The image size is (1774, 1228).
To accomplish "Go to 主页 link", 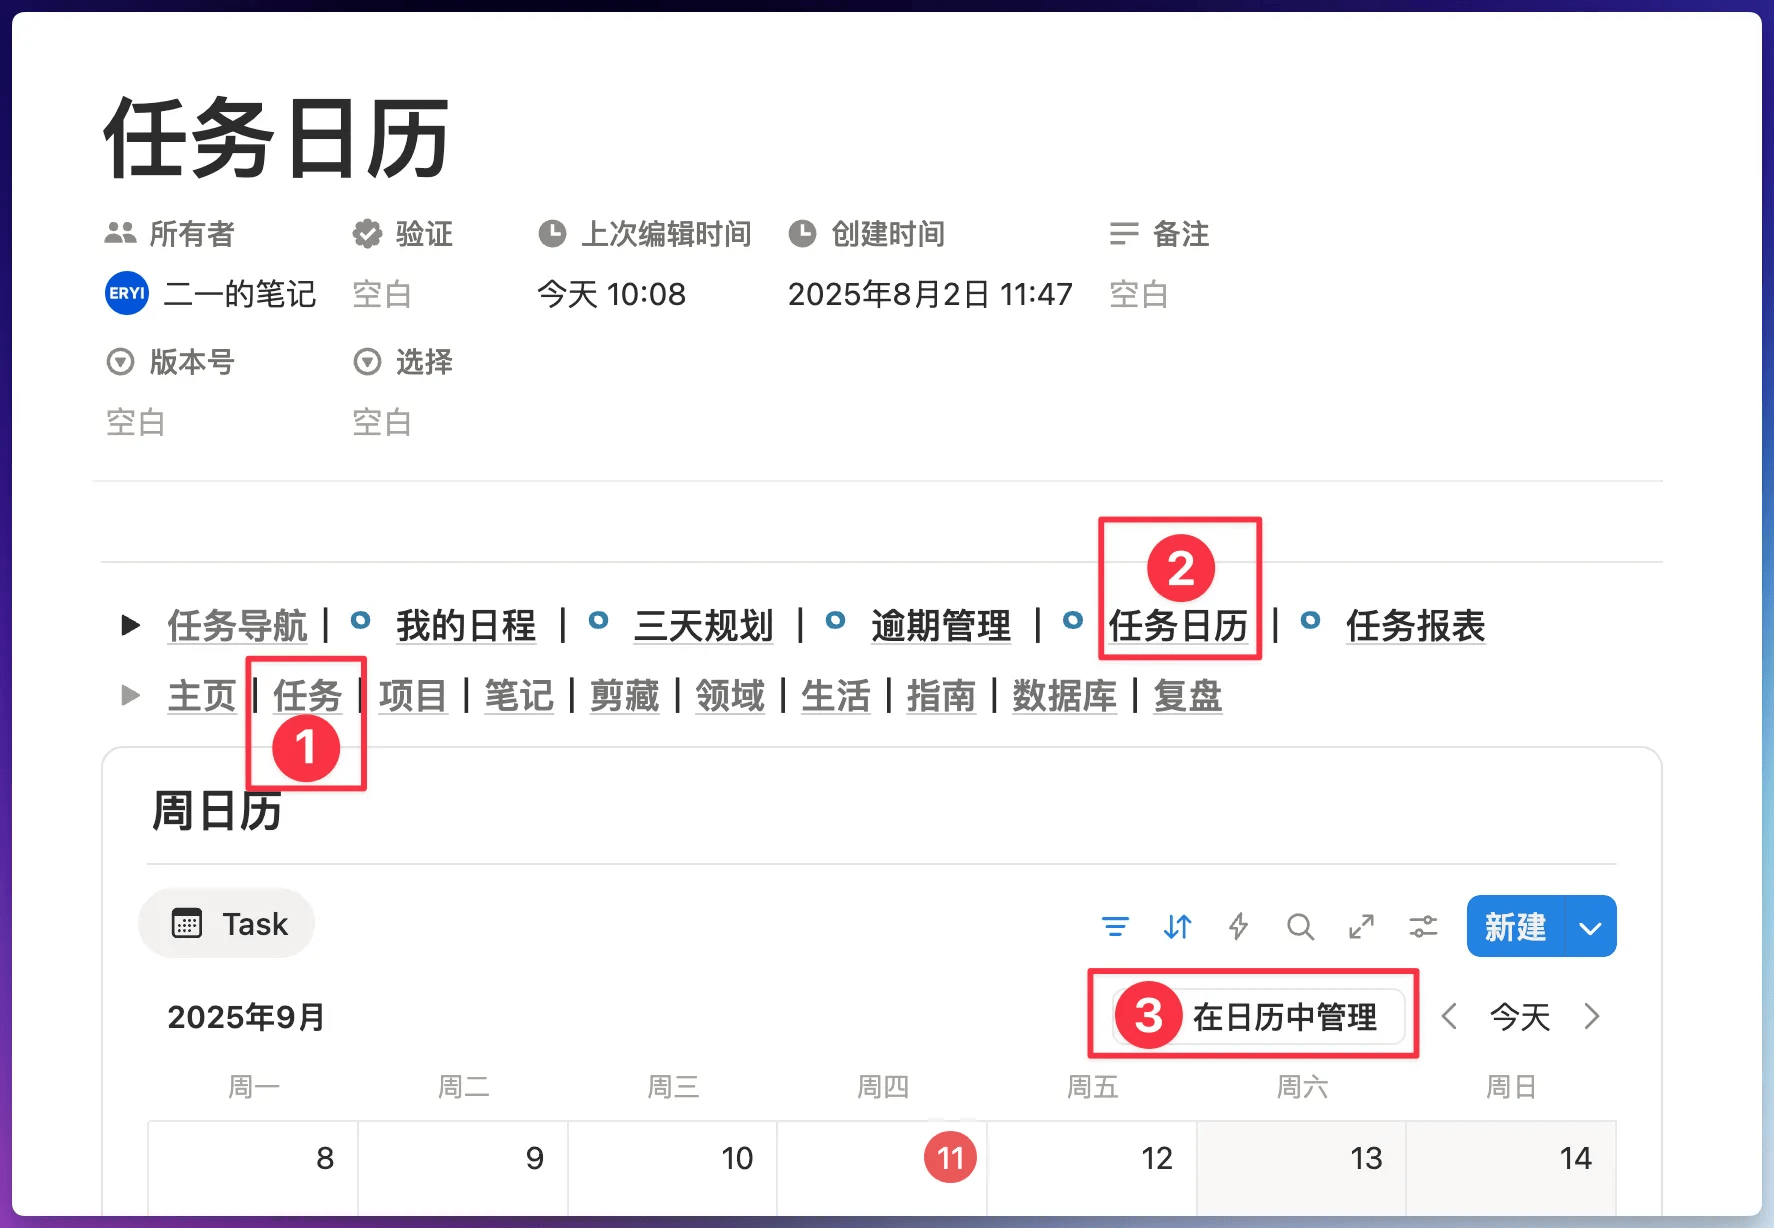I will click(202, 695).
